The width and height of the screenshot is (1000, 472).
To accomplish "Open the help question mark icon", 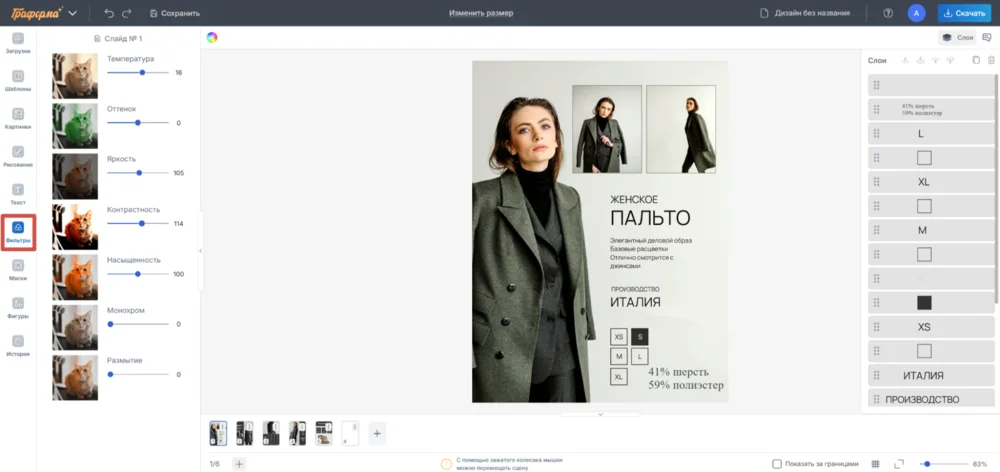I will point(888,13).
